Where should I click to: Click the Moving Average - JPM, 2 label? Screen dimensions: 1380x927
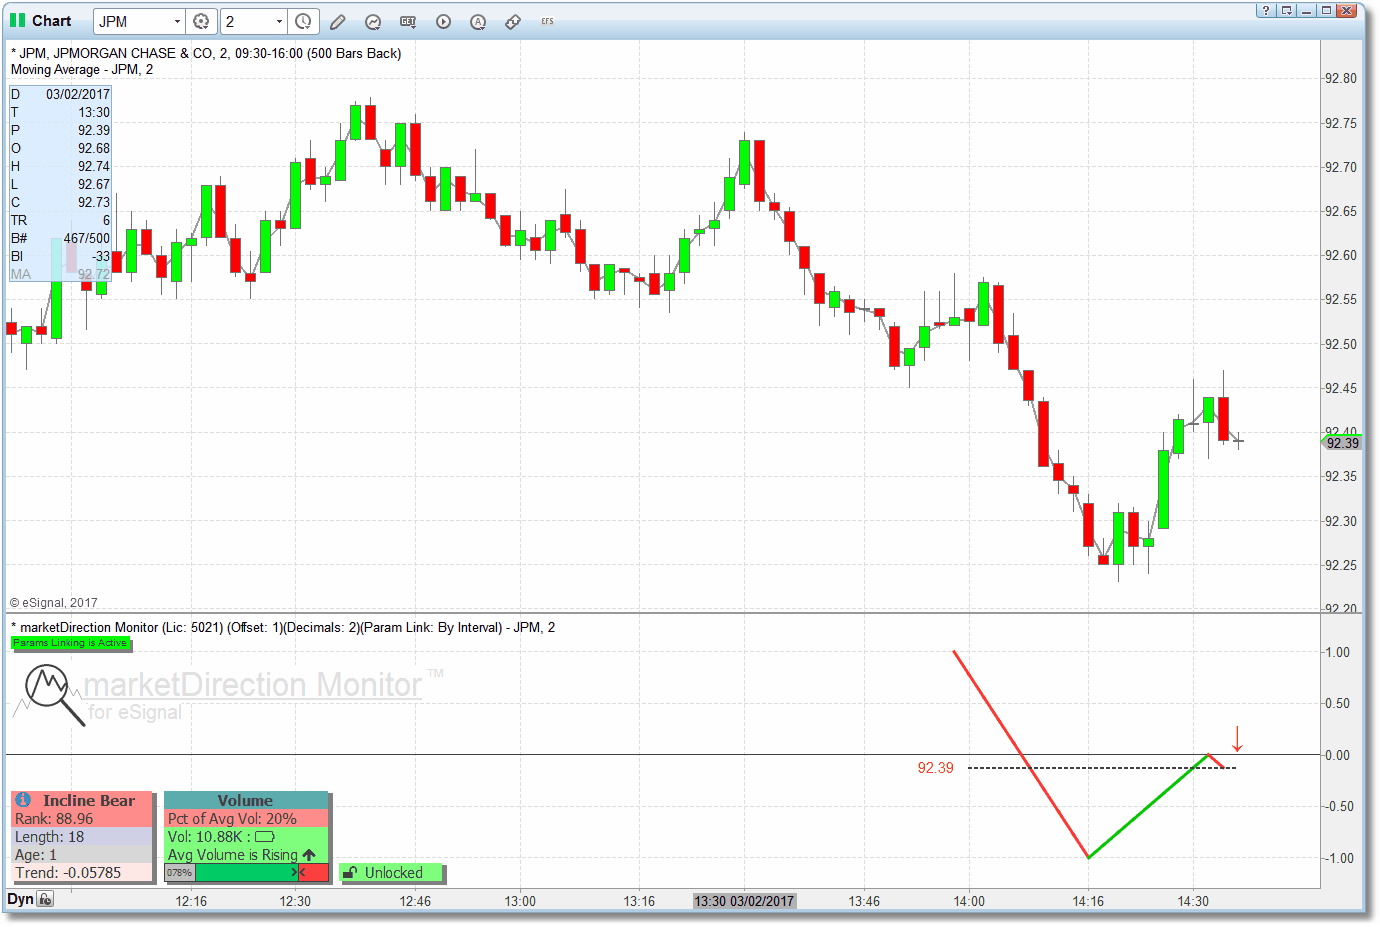[x=82, y=70]
